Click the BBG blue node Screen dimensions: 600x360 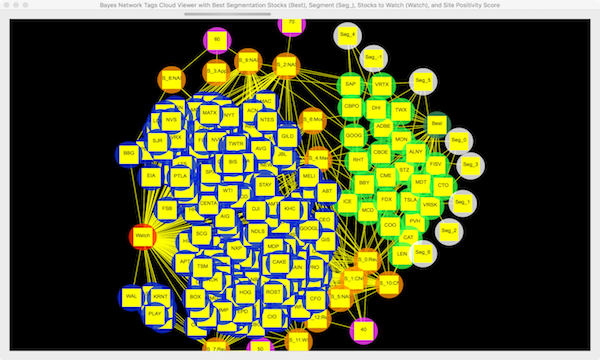click(129, 154)
